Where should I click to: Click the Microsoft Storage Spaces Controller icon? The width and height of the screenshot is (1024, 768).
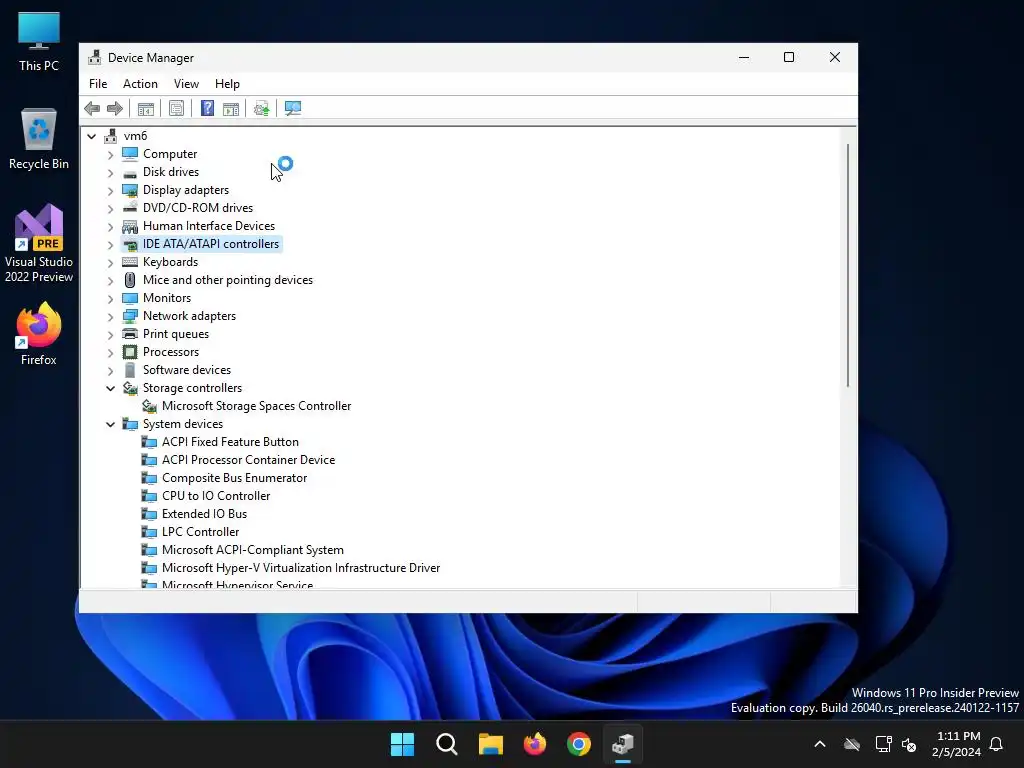pos(150,406)
